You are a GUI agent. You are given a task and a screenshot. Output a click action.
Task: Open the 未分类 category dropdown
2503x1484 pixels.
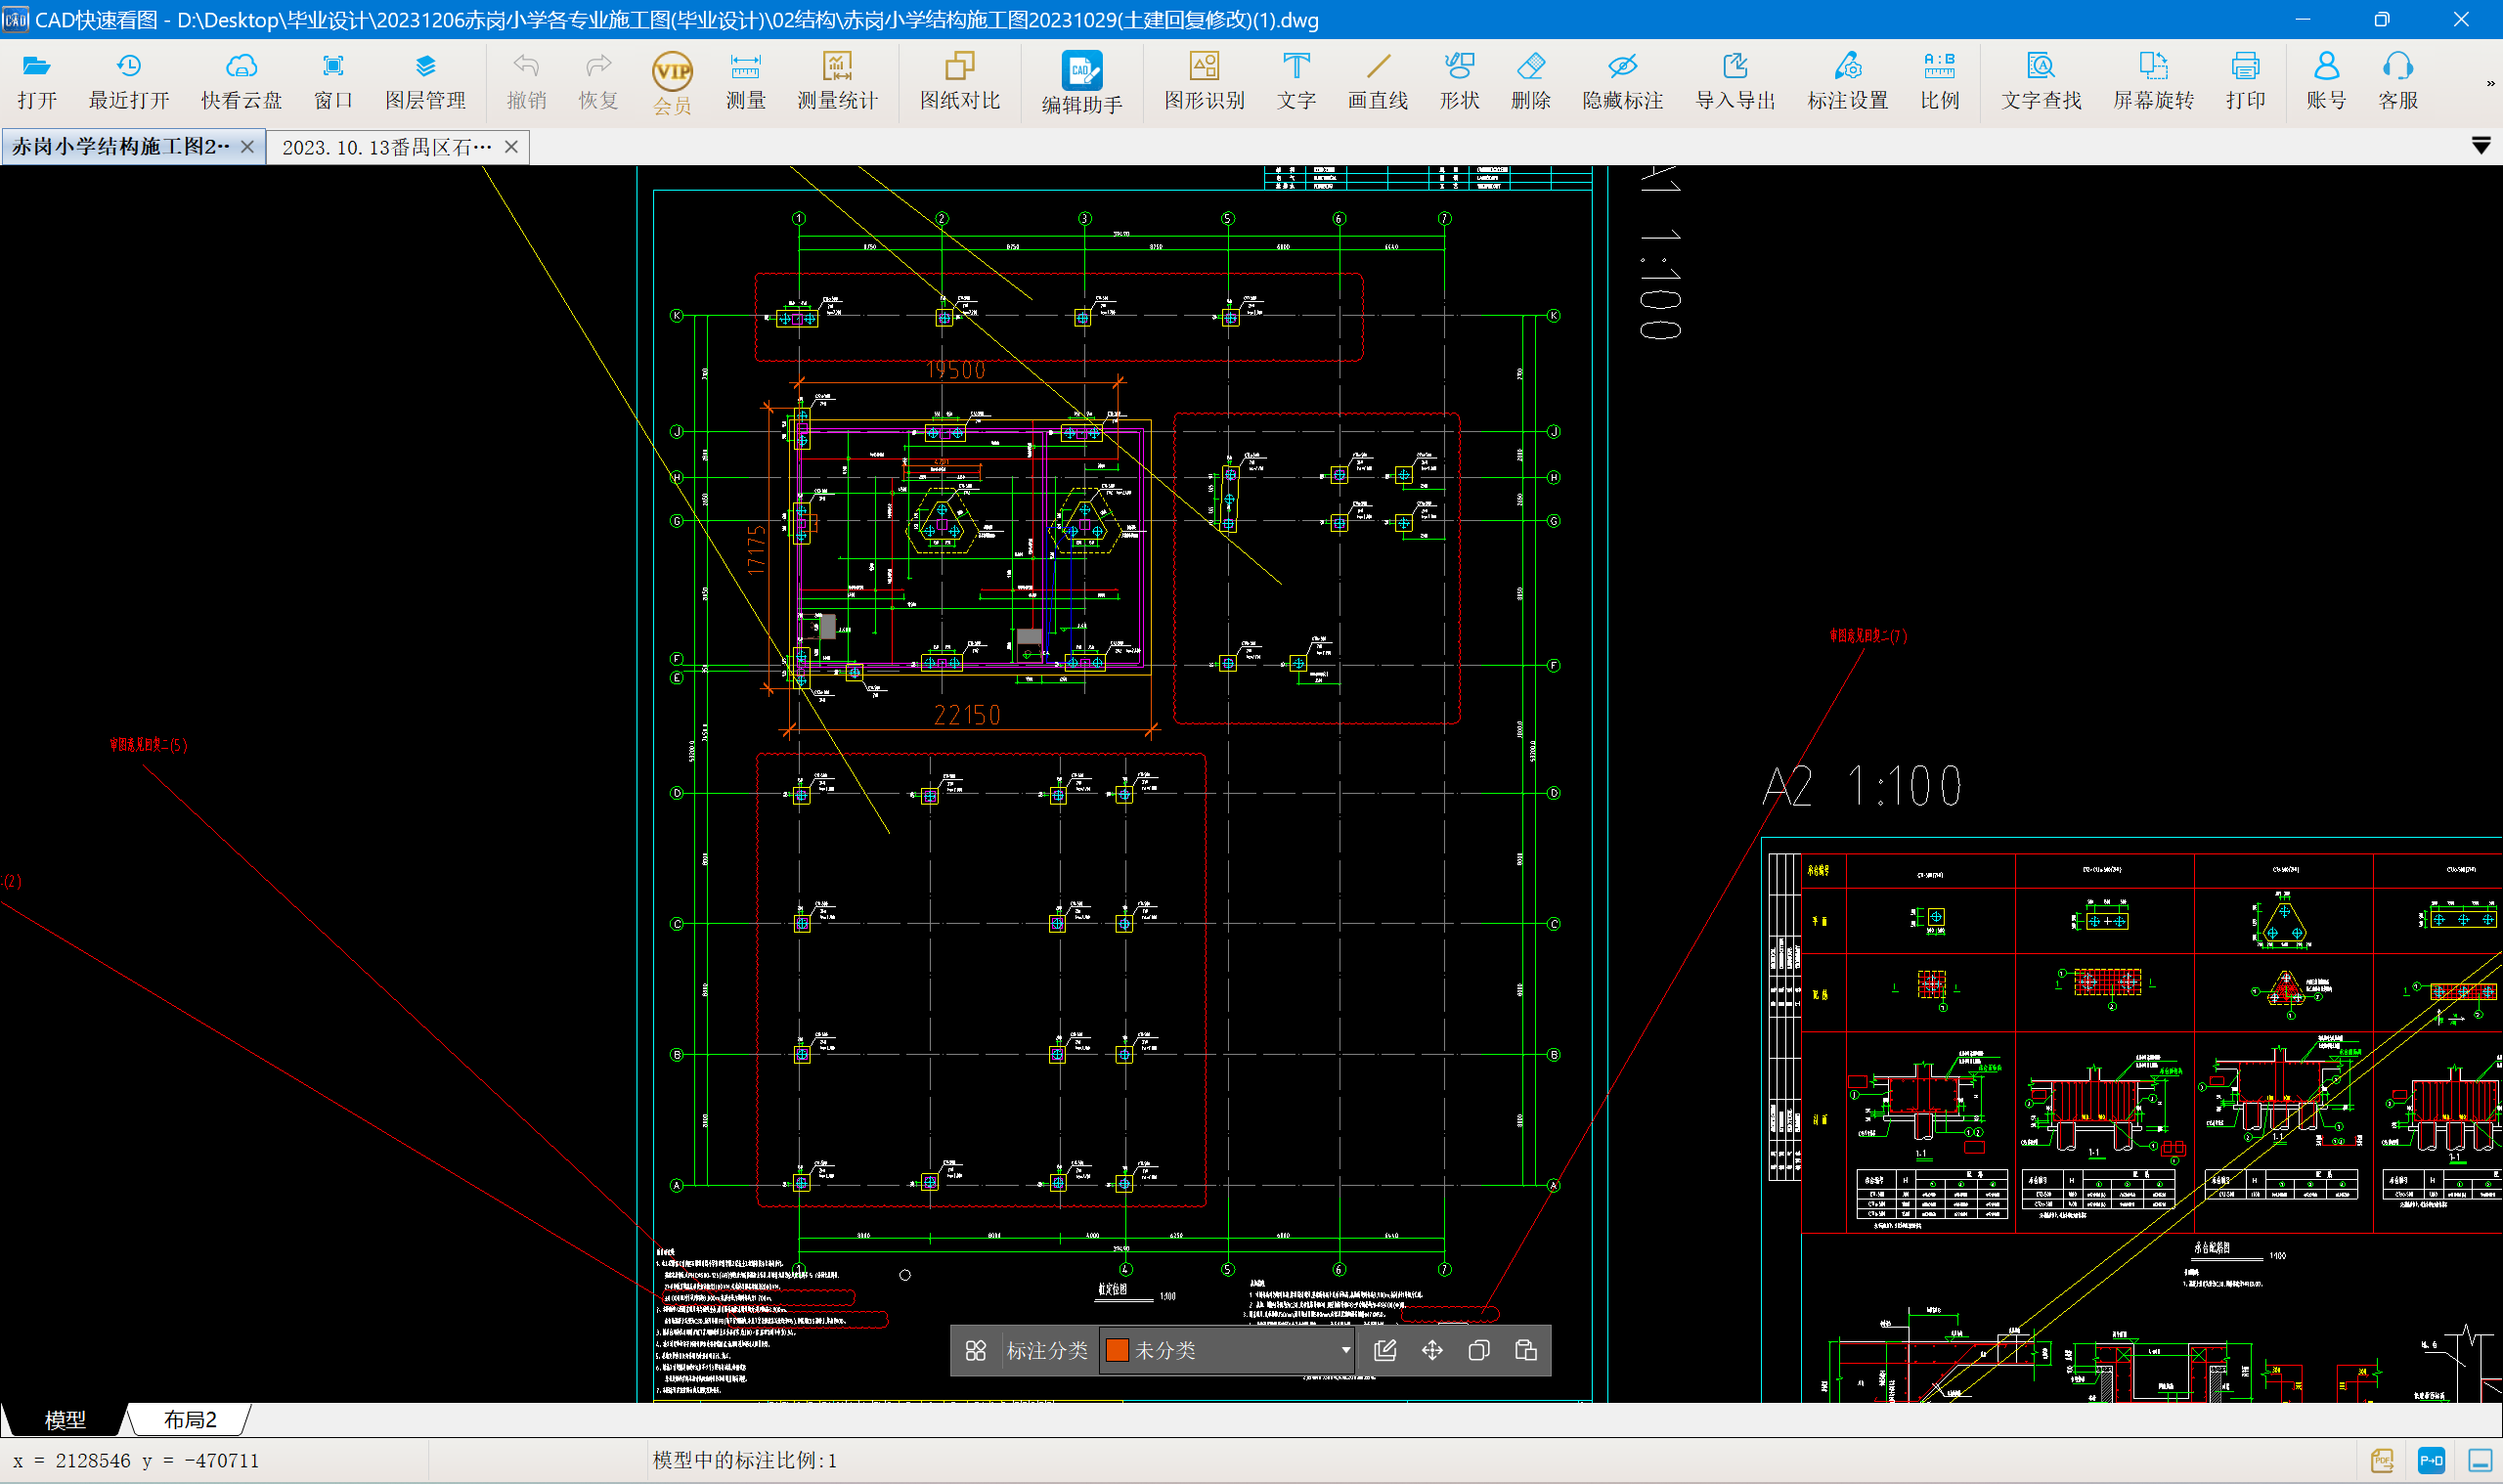1227,1350
